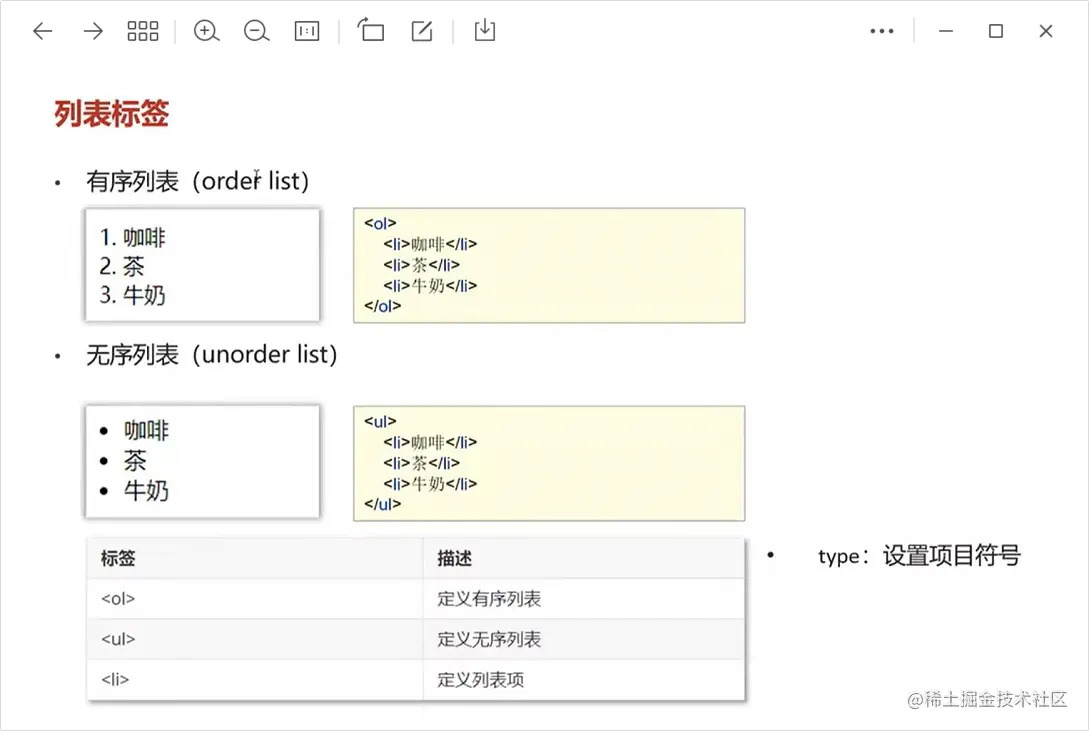Click the closing </ol> tag in code box
Viewport: 1089px width, 731px height.
[x=383, y=305]
